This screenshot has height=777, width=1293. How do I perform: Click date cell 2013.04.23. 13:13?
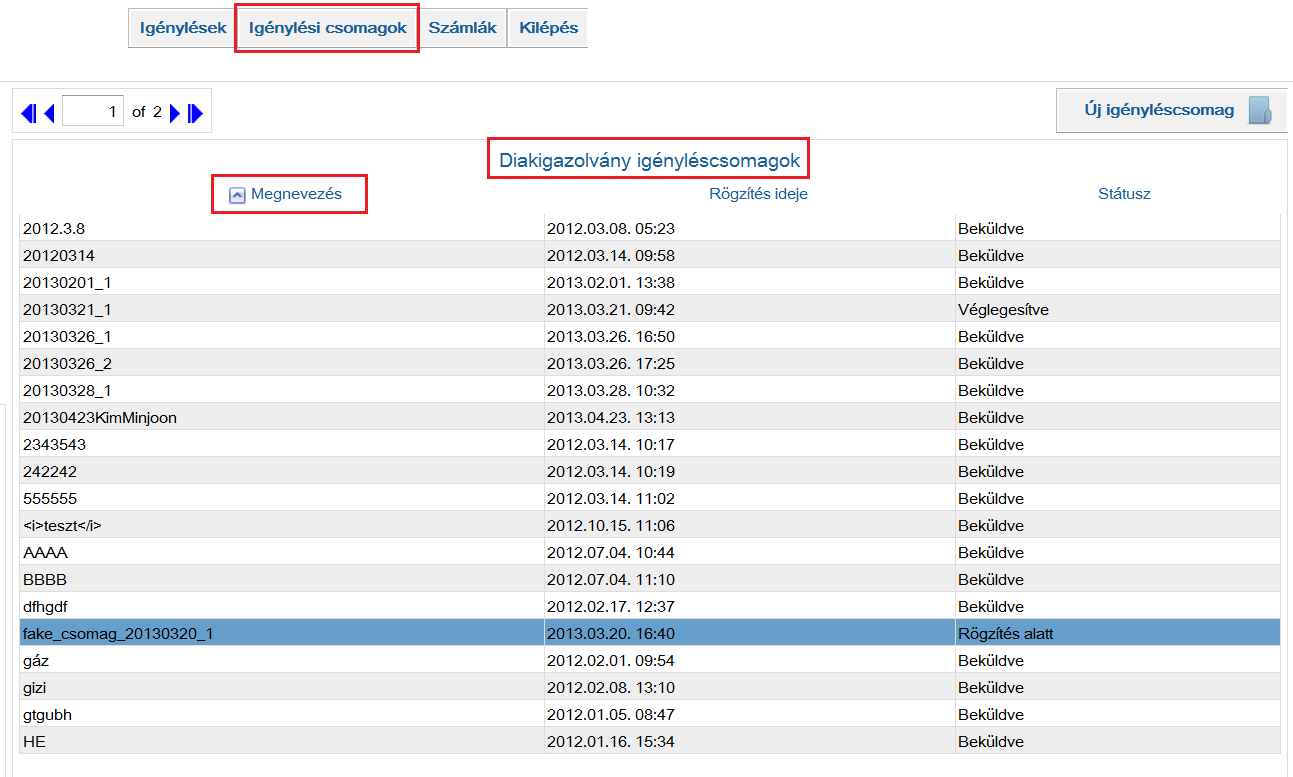point(750,417)
